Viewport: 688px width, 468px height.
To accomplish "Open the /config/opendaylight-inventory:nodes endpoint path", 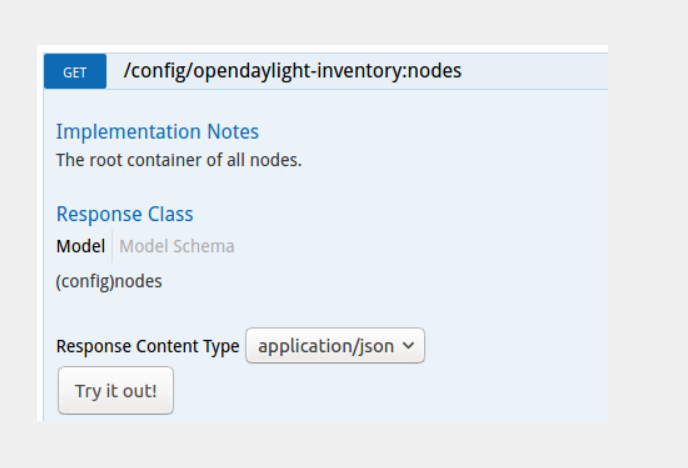I will 292,71.
